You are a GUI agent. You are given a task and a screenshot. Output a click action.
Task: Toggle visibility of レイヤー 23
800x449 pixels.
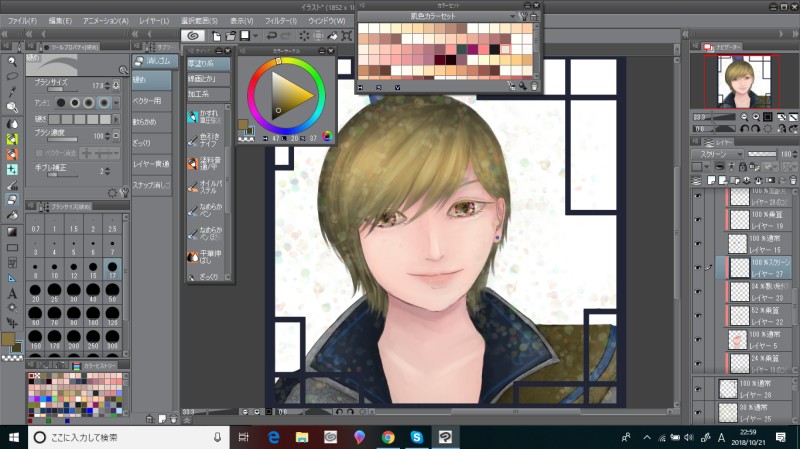698,291
